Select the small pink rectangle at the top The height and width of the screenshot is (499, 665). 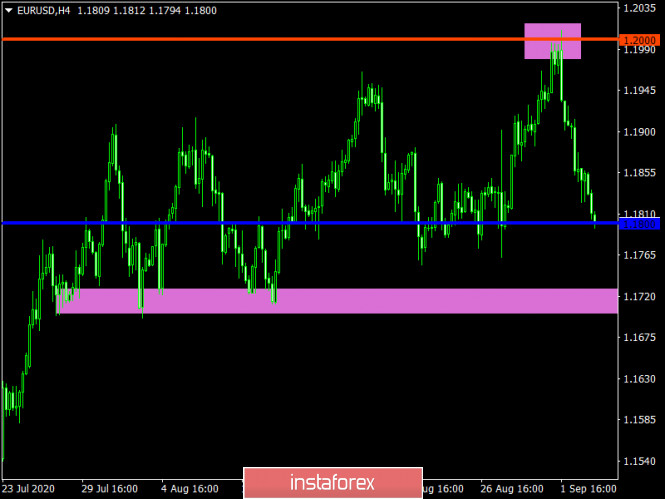click(552, 40)
